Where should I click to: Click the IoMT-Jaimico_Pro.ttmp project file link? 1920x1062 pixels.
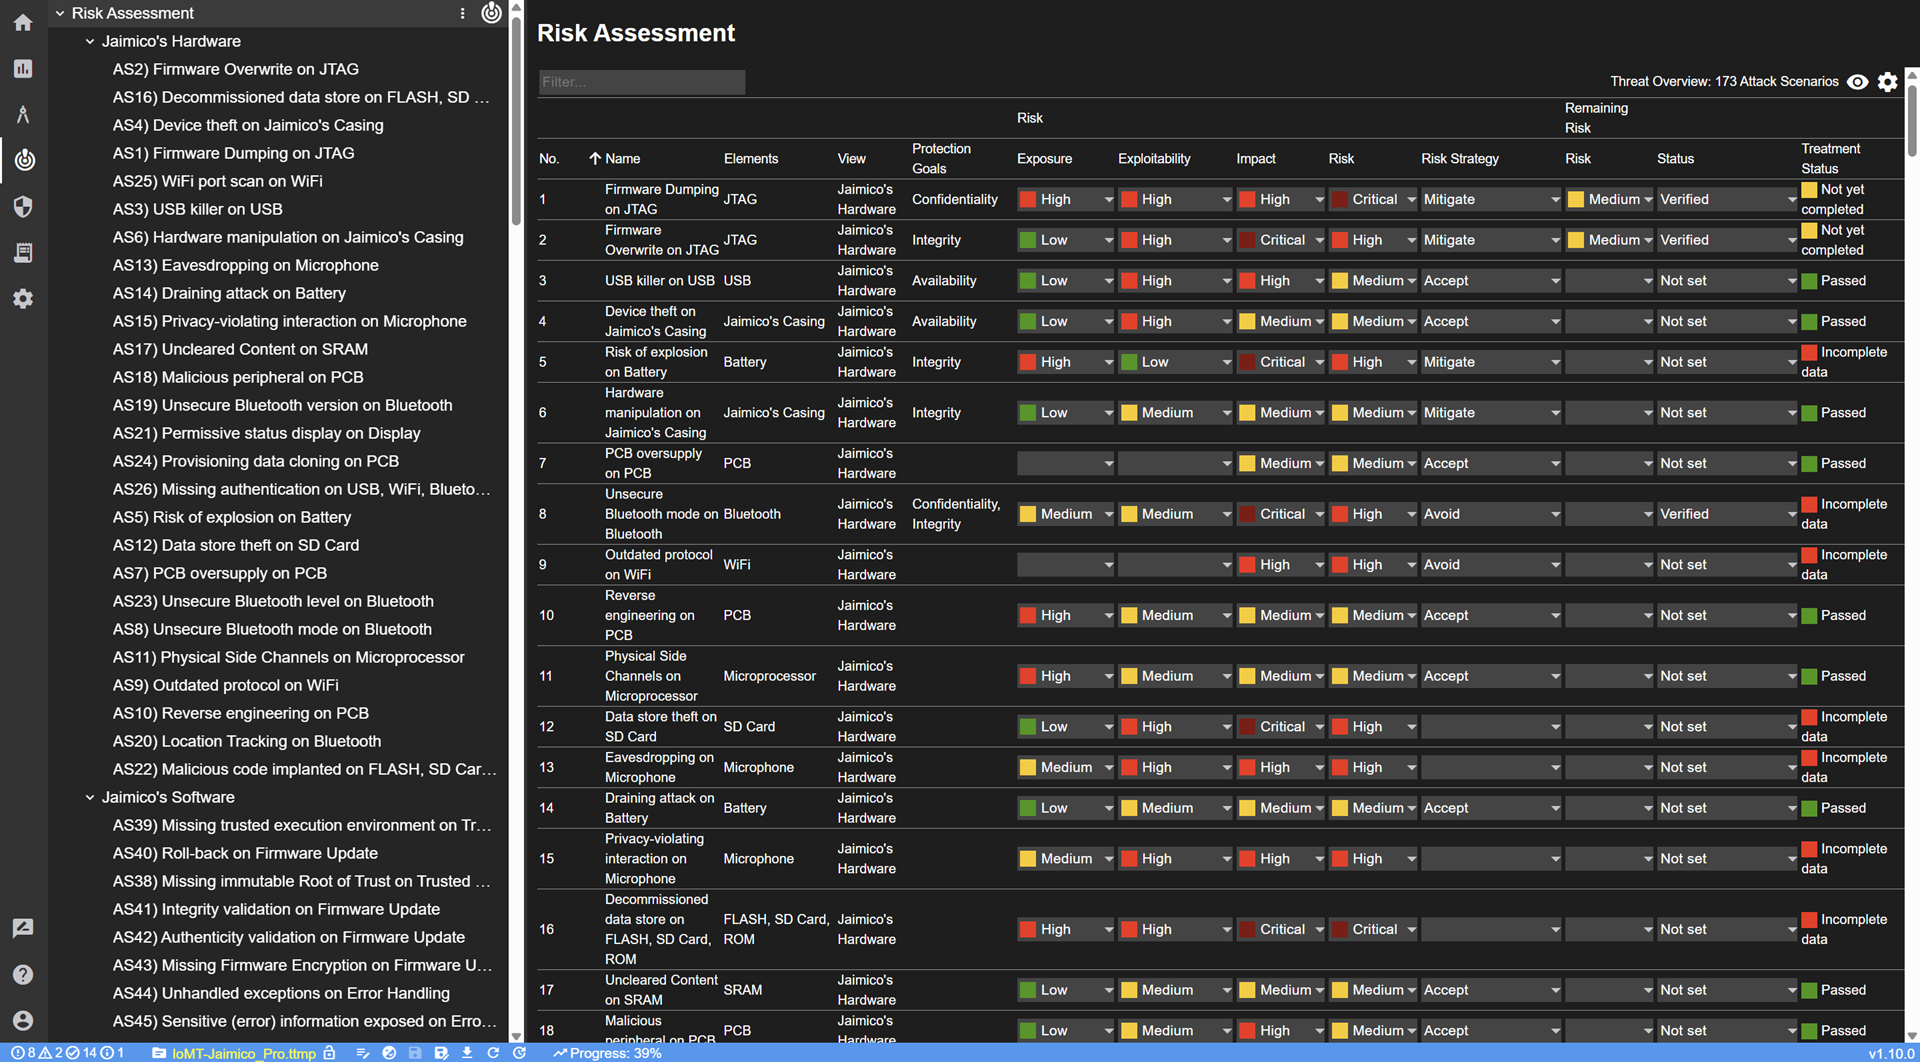tap(243, 1053)
